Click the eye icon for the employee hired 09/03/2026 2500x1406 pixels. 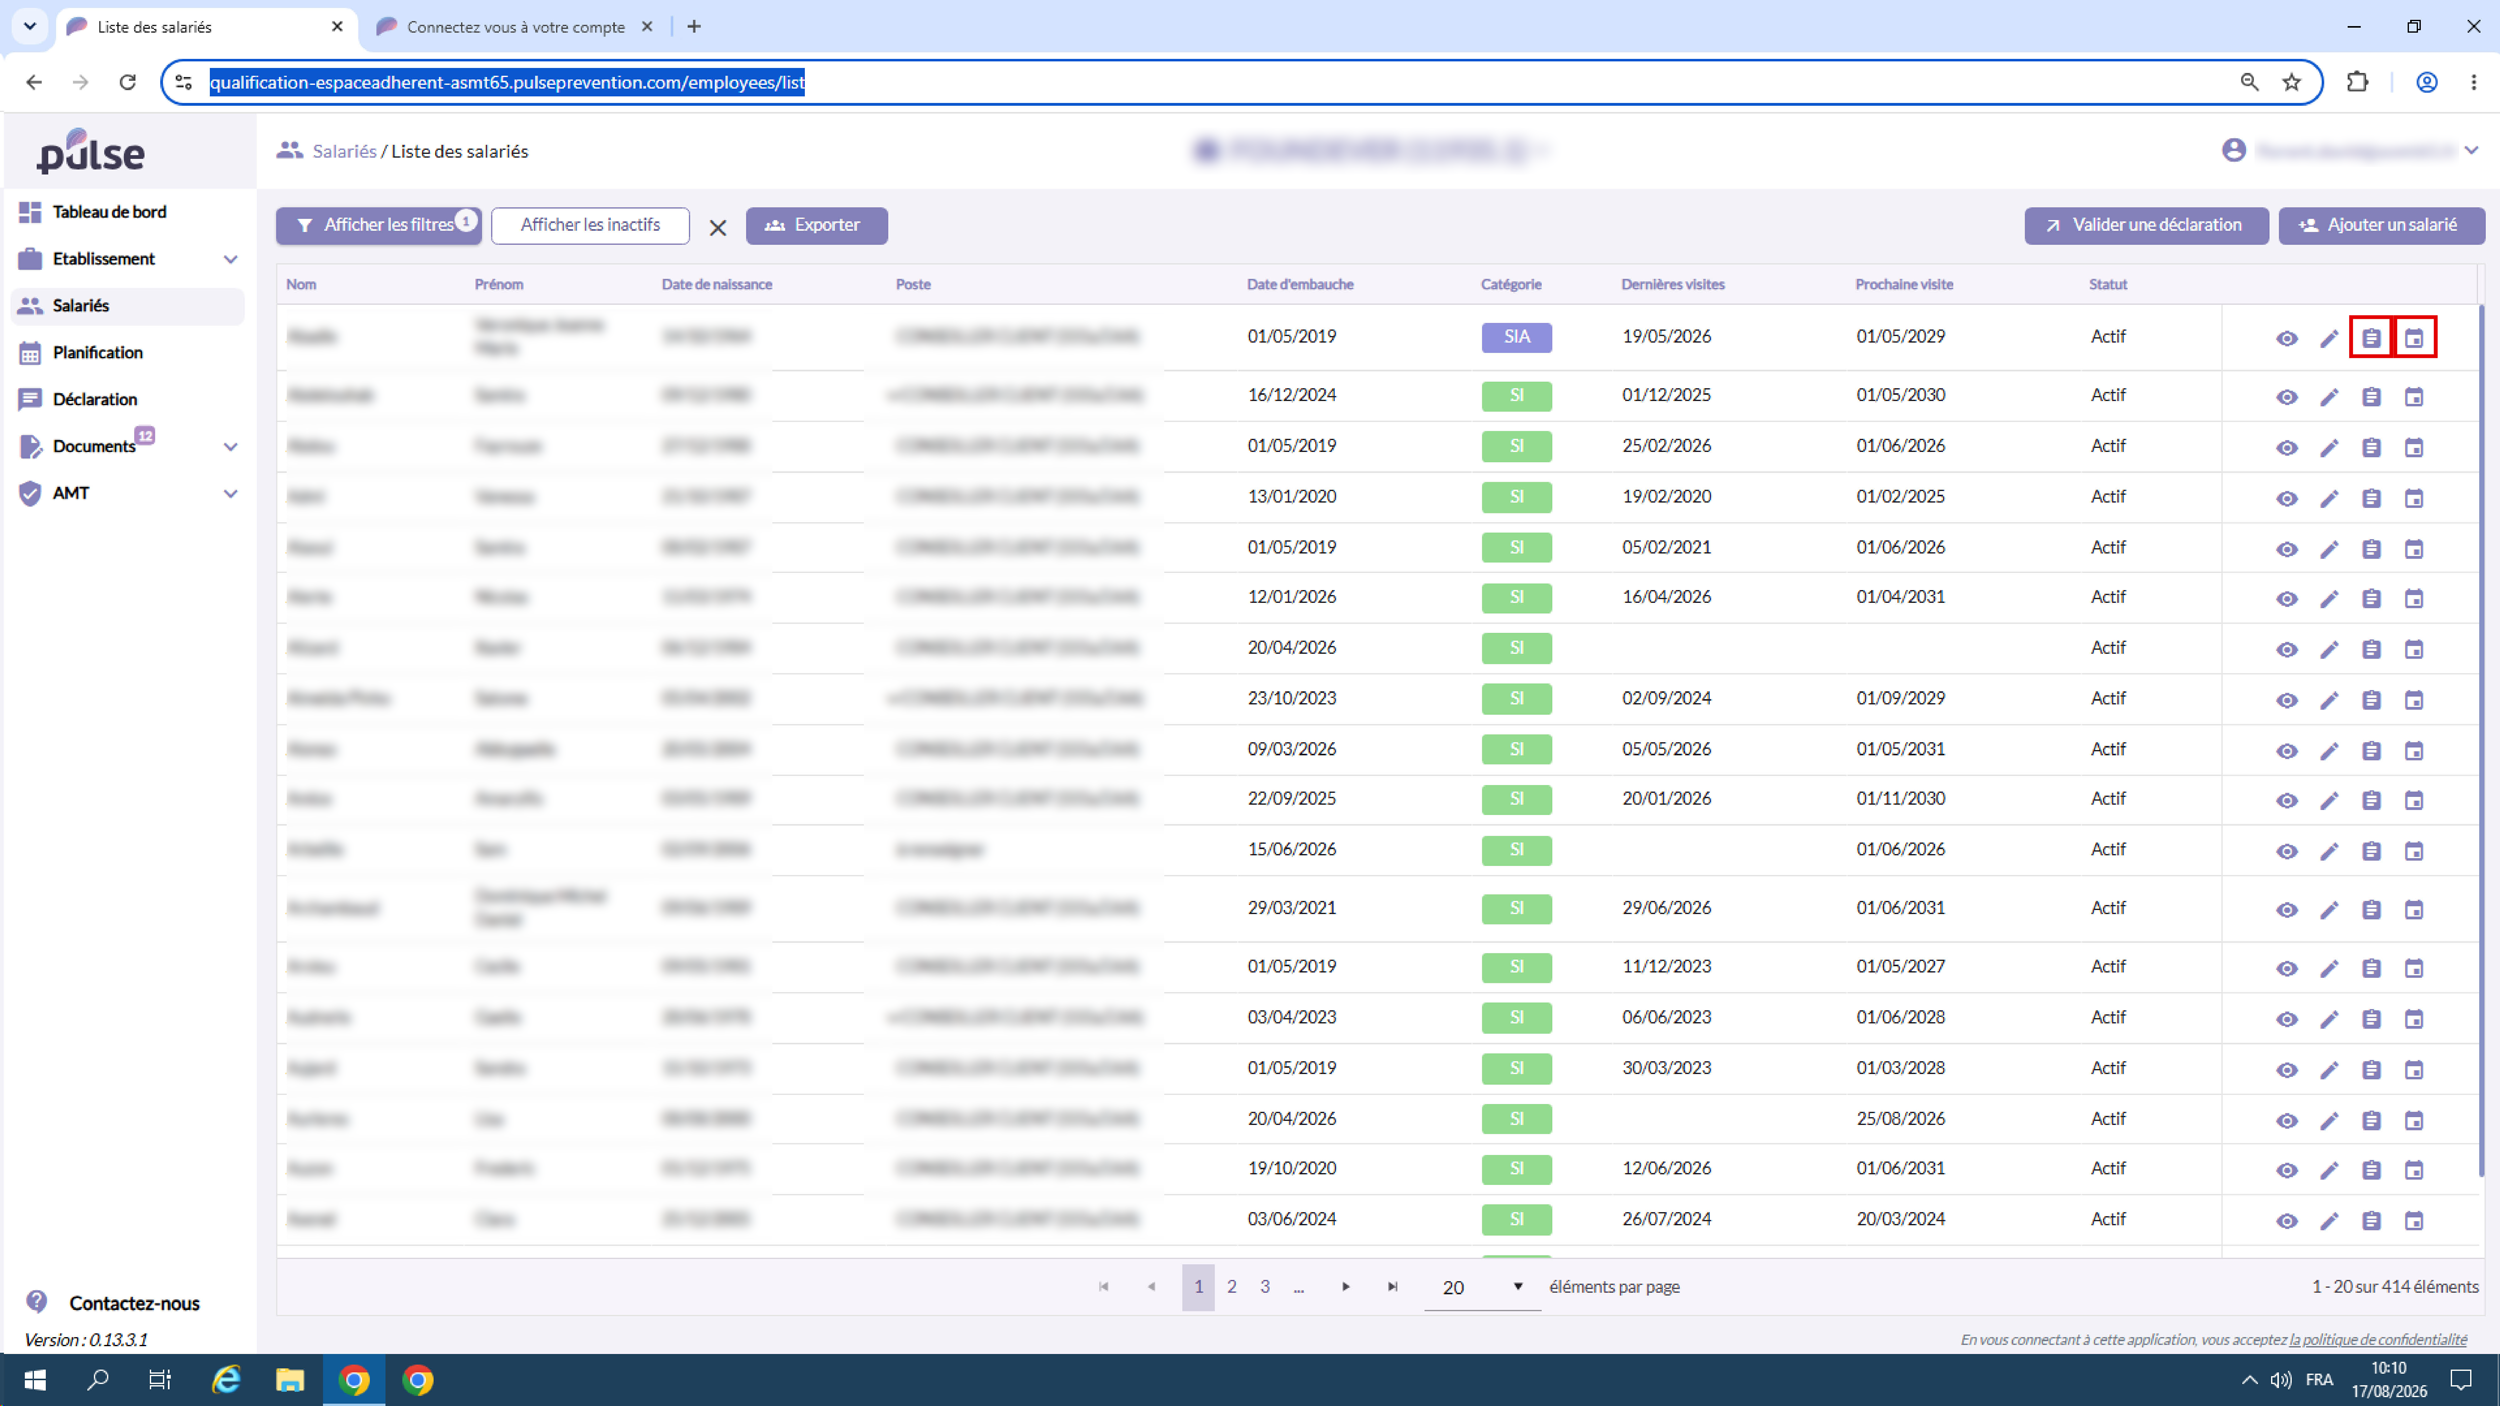[x=2286, y=751]
